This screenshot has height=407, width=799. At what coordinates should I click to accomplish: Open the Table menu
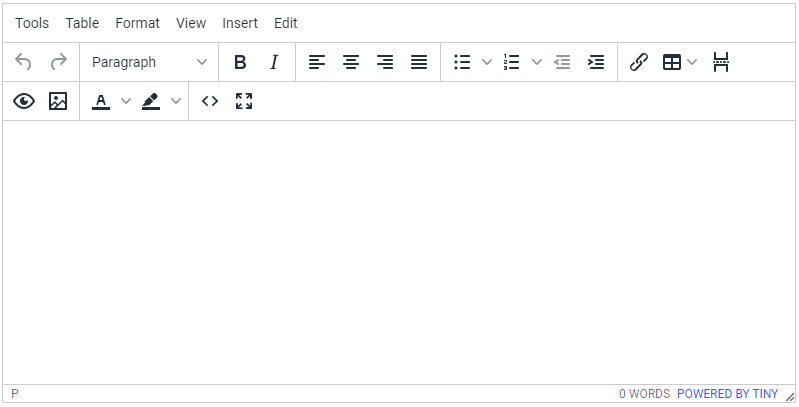point(82,23)
